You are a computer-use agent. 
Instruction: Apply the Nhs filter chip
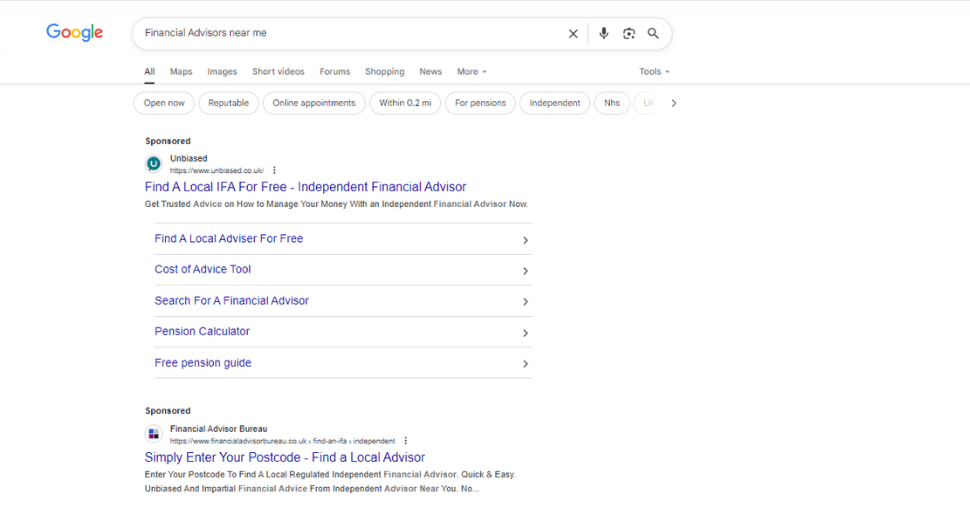612,103
